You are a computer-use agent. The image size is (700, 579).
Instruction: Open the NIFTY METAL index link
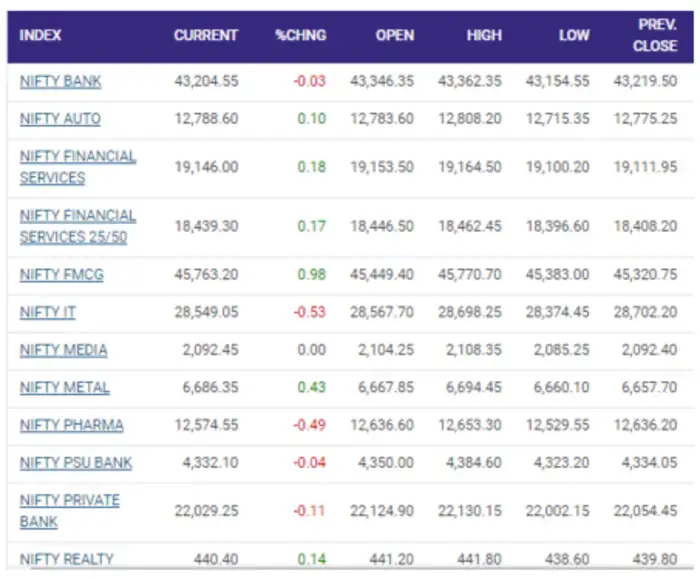coord(64,387)
